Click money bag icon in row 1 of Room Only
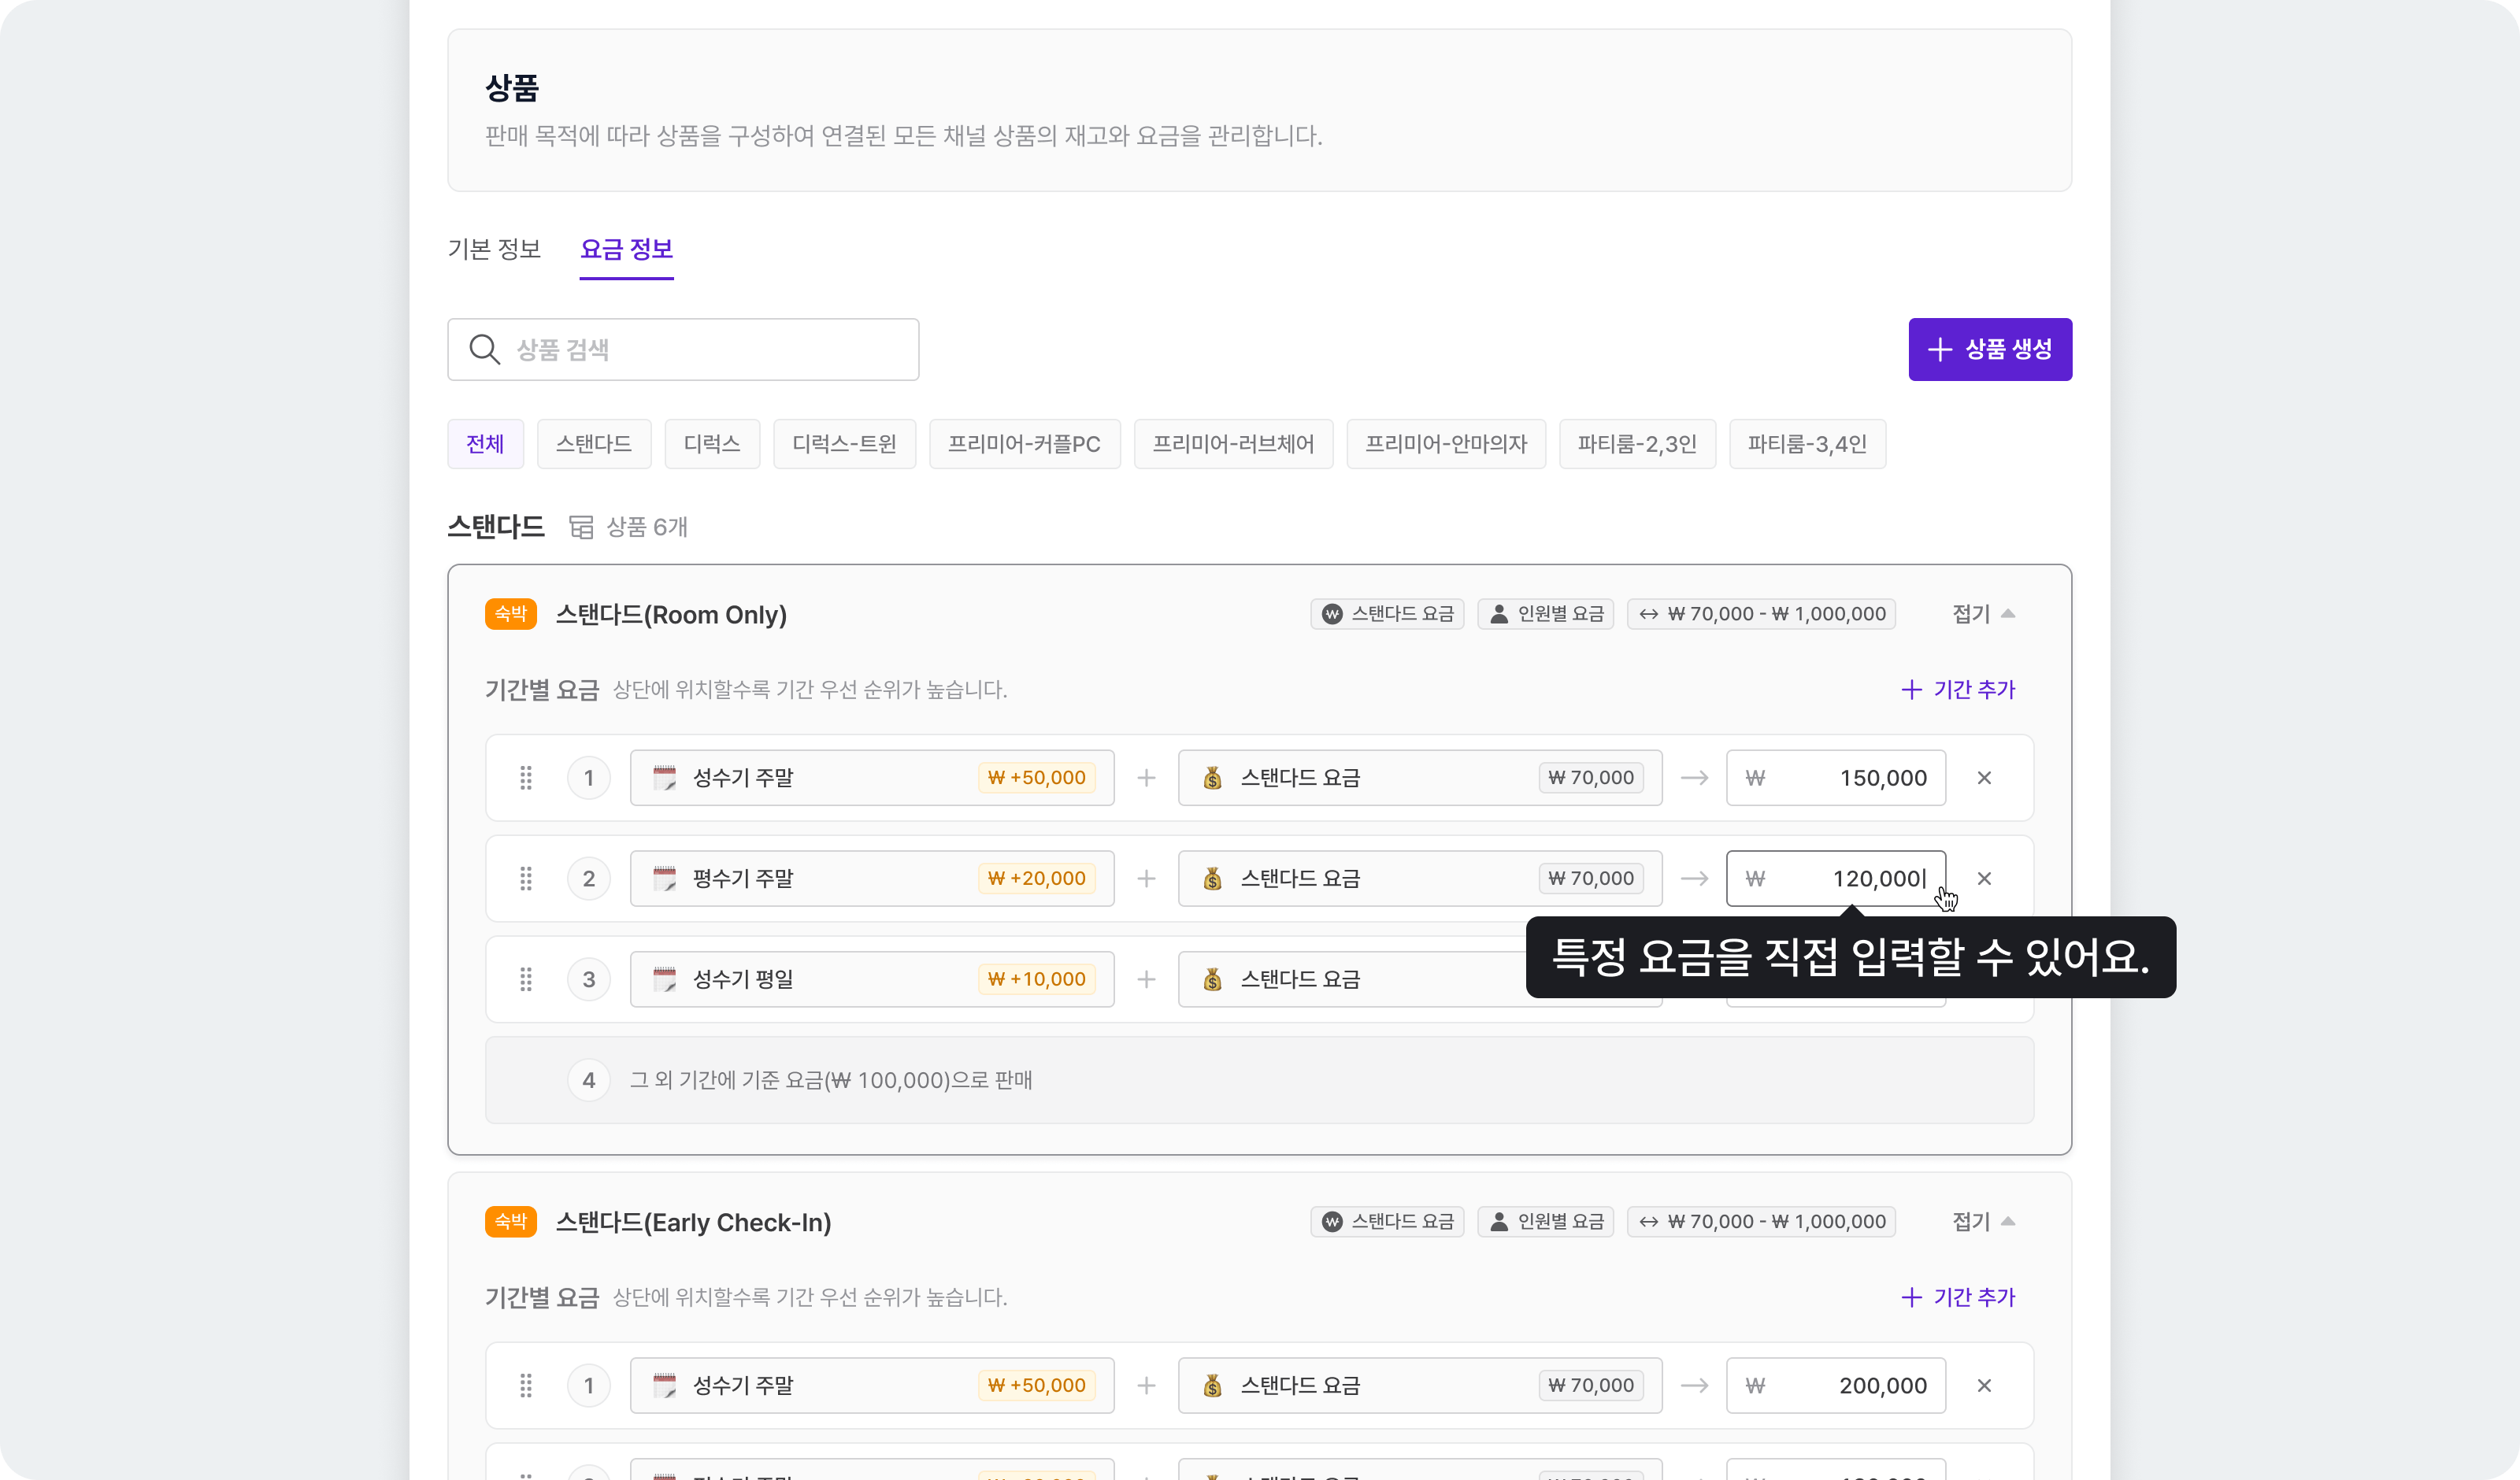 (x=1212, y=778)
